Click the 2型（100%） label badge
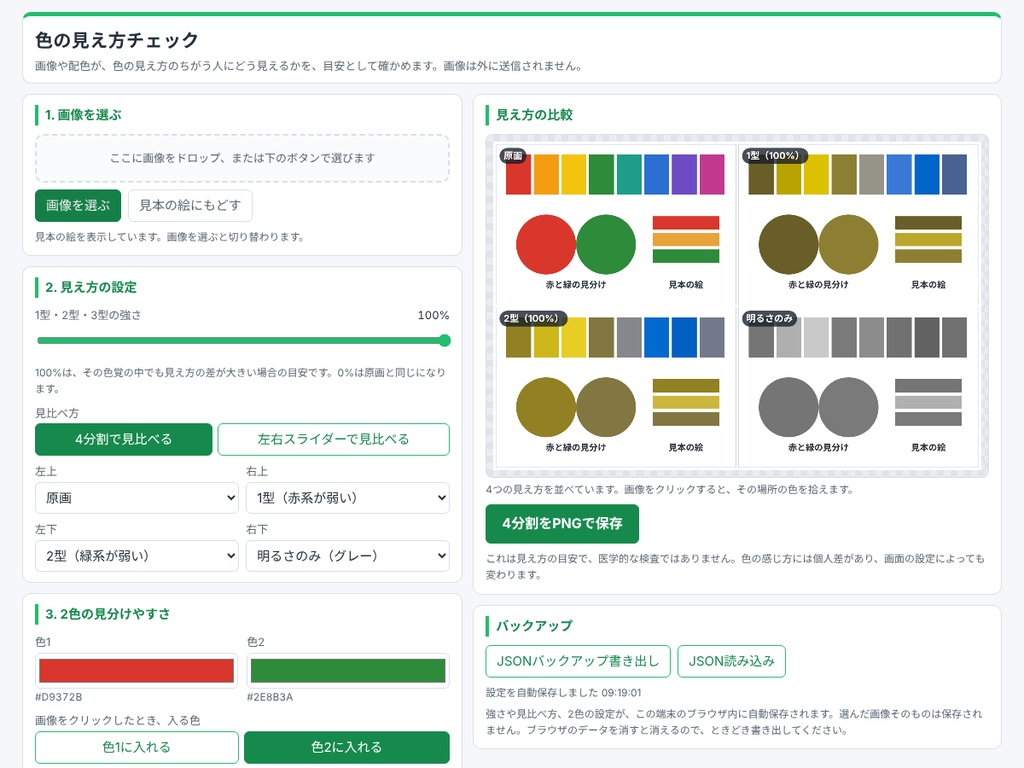The width and height of the screenshot is (1024, 768). (533, 318)
